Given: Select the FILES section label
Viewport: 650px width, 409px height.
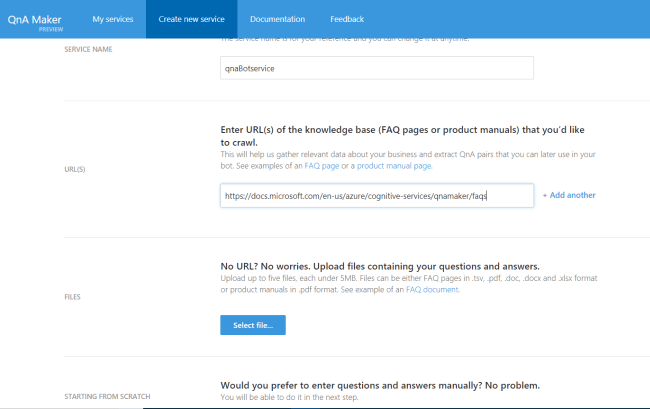Looking at the screenshot, I should 72,297.
